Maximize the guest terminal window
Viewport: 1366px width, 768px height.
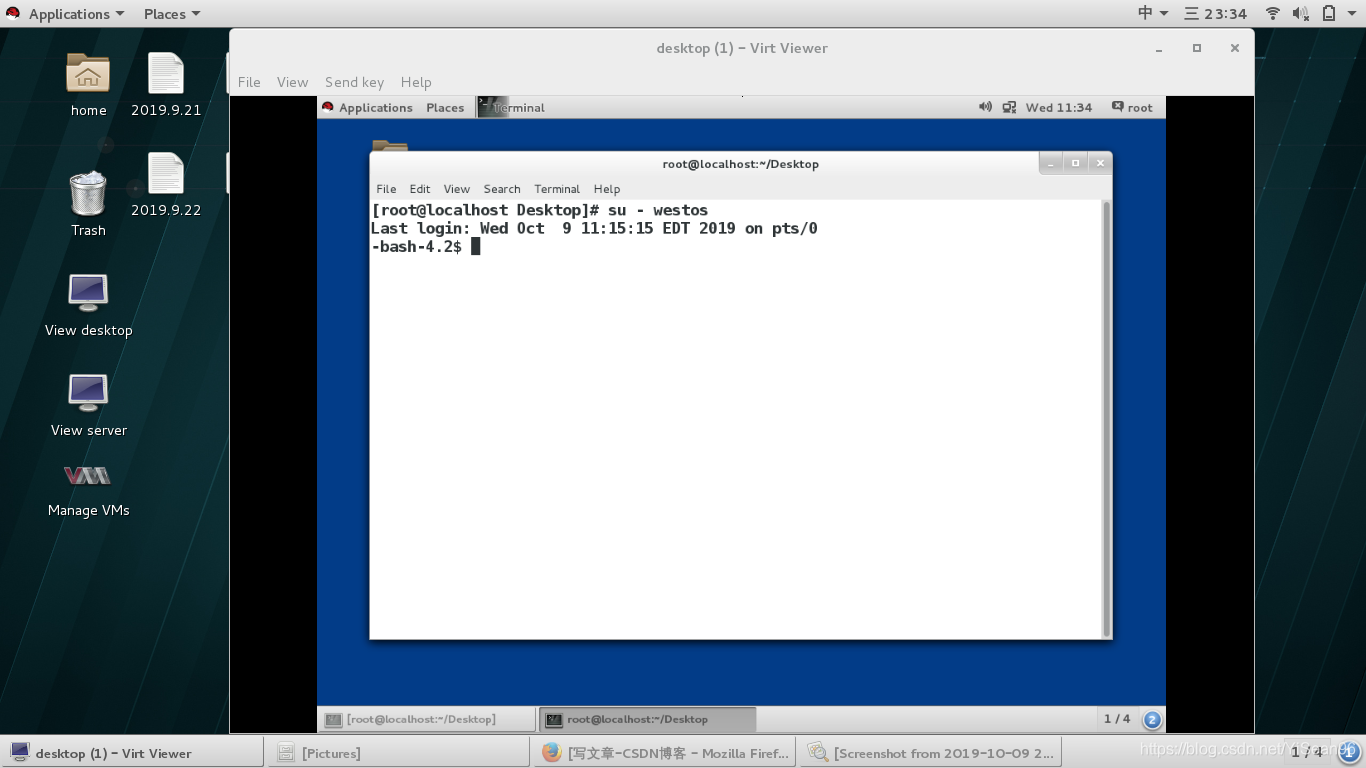point(1075,163)
